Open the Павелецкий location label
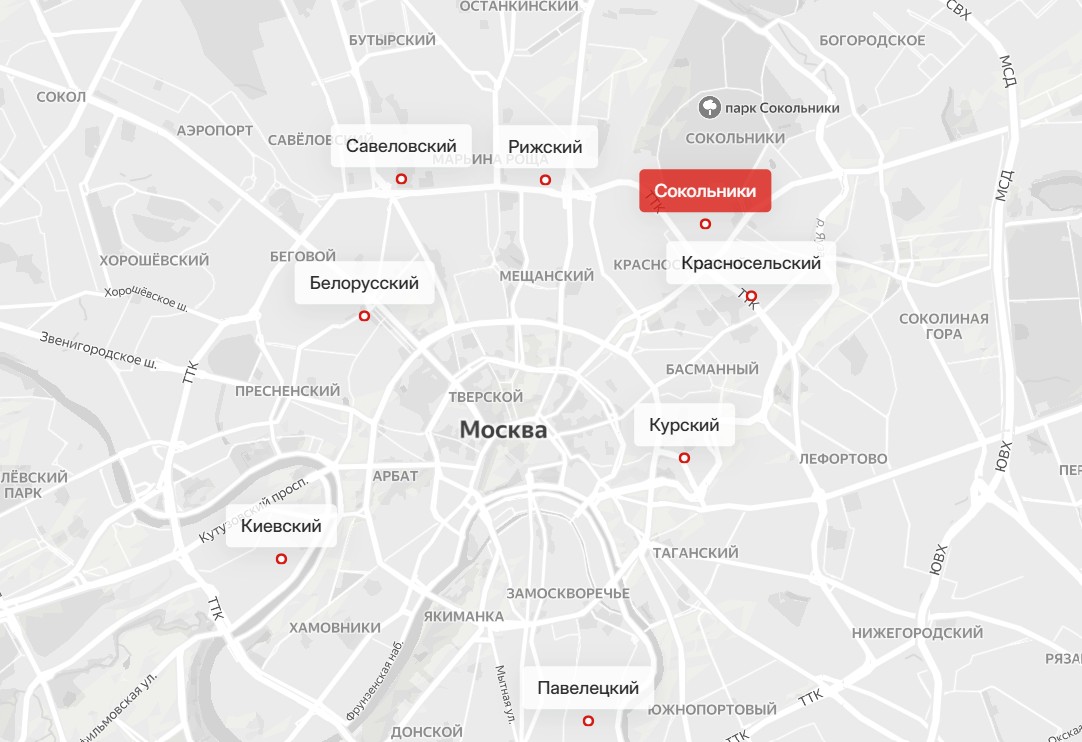Viewport: 1082px width, 742px height. (588, 687)
